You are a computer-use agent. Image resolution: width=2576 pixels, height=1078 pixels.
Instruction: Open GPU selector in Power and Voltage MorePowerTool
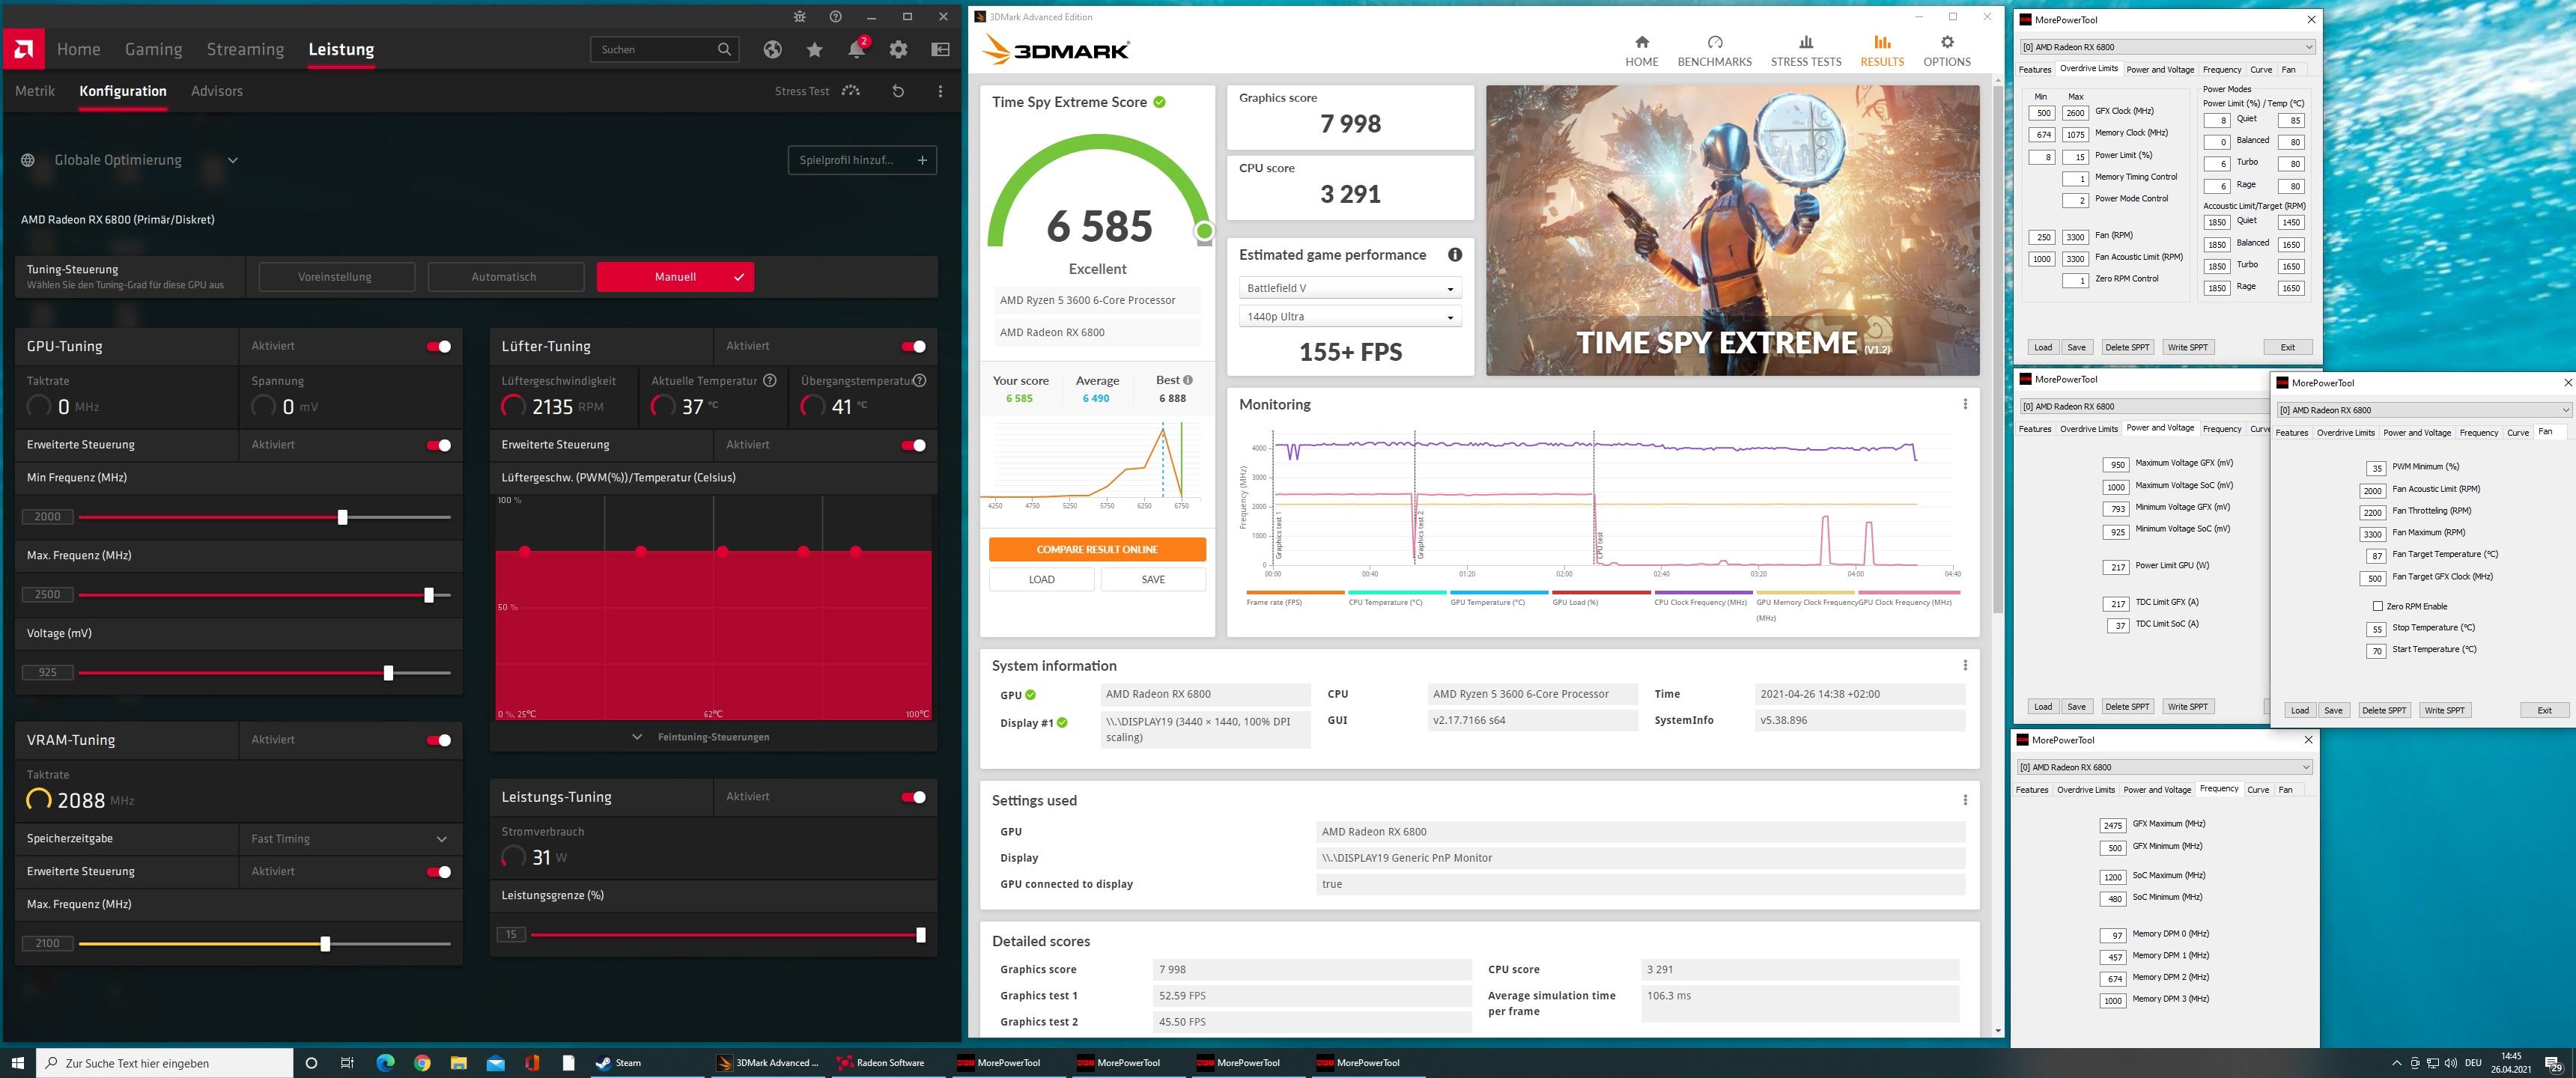coord(2143,406)
